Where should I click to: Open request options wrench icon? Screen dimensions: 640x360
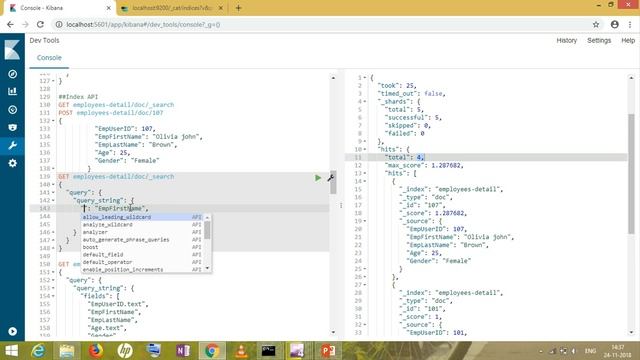(330, 178)
